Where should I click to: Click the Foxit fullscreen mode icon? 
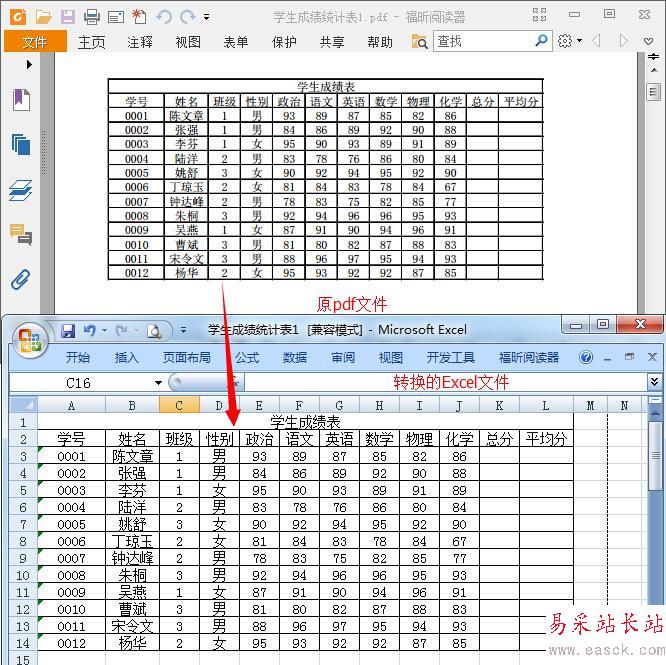[x=539, y=14]
